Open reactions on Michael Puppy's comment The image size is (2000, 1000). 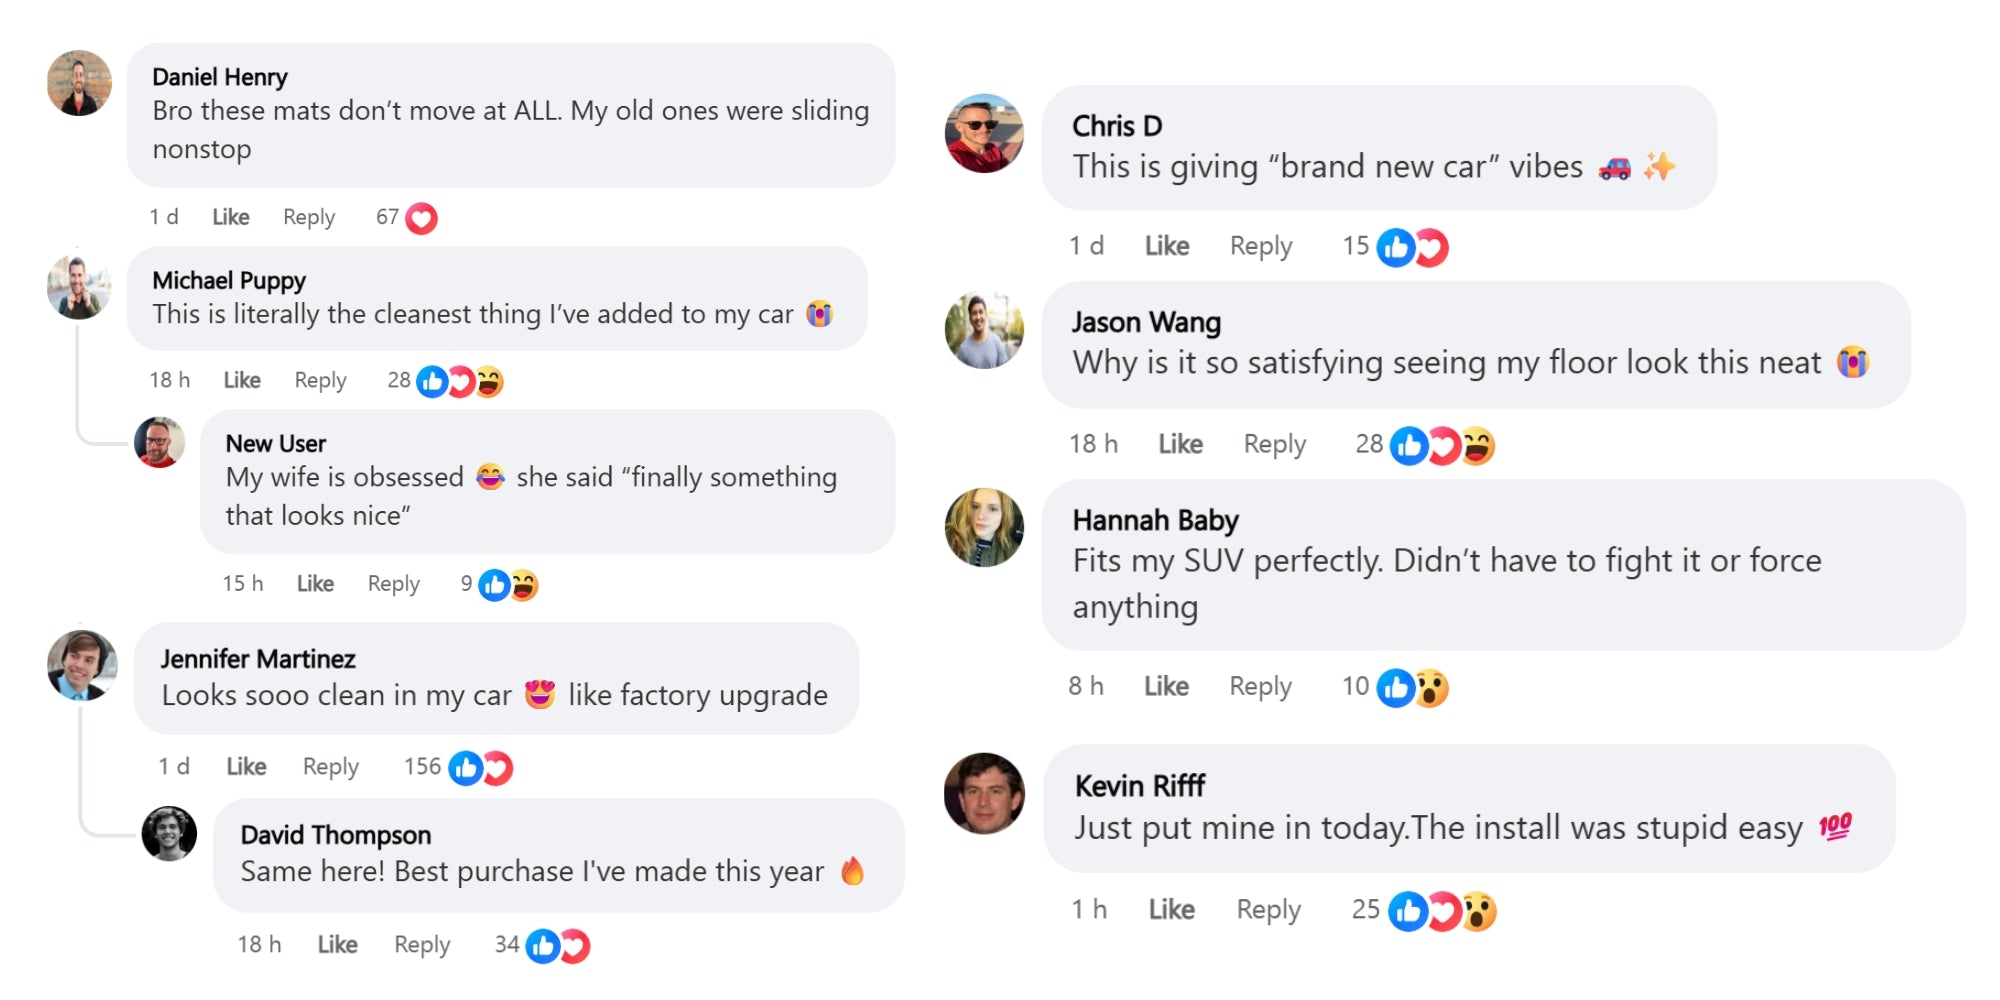point(459,381)
